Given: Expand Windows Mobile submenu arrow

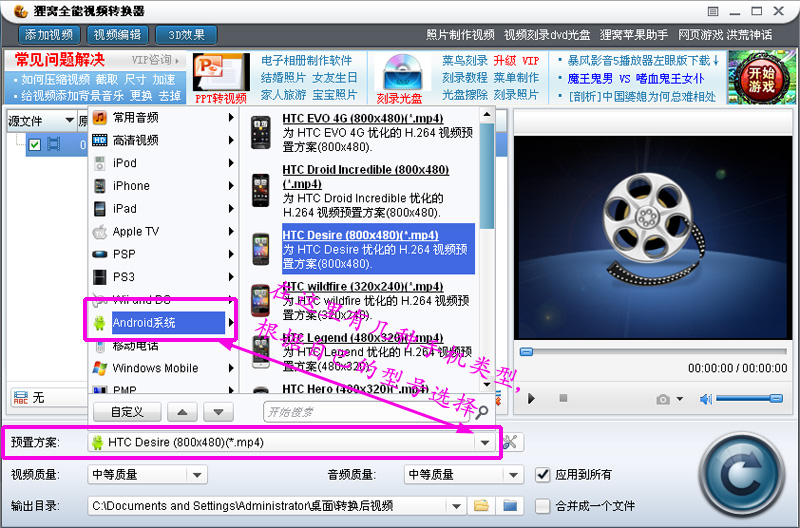Looking at the screenshot, I should 231,368.
